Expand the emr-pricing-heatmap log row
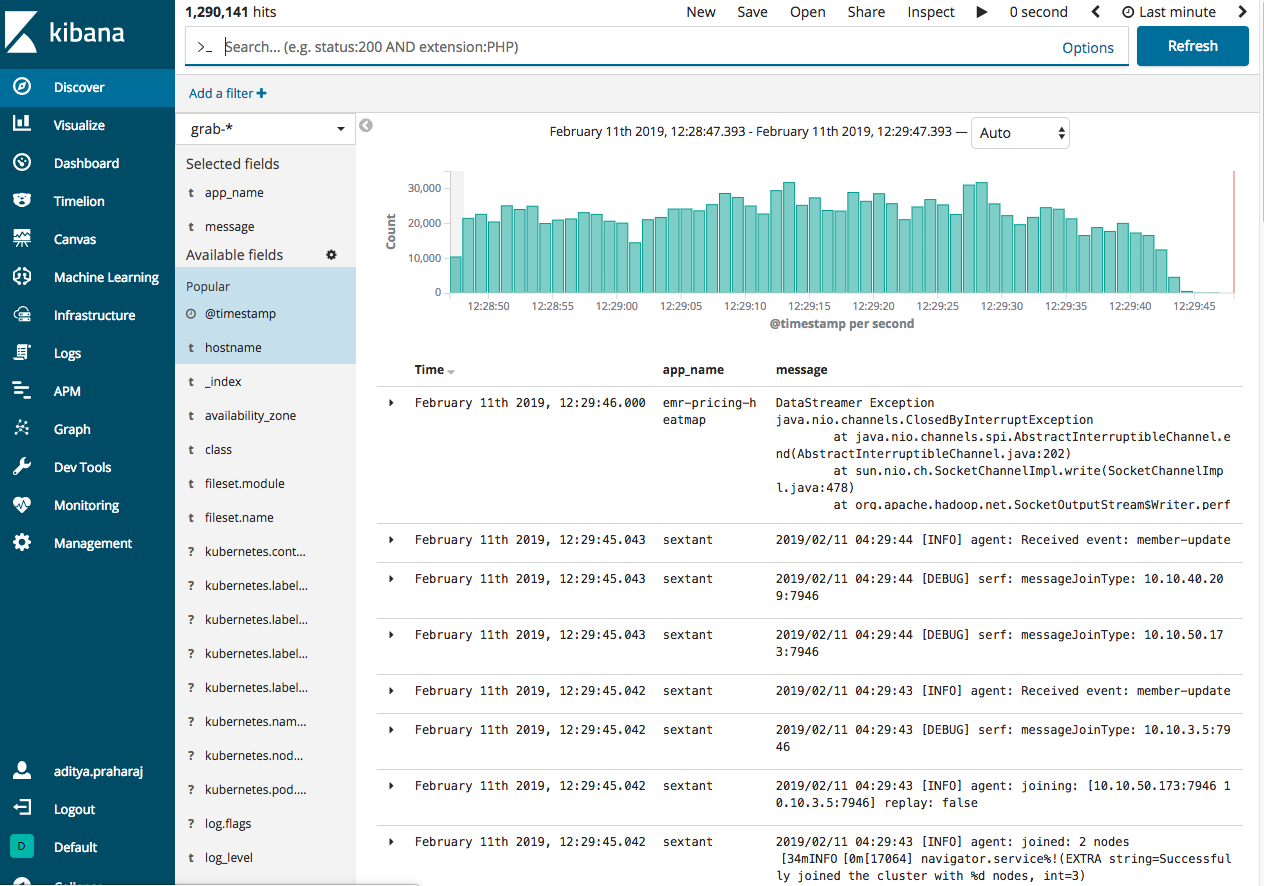The width and height of the screenshot is (1264, 886). tap(391, 403)
